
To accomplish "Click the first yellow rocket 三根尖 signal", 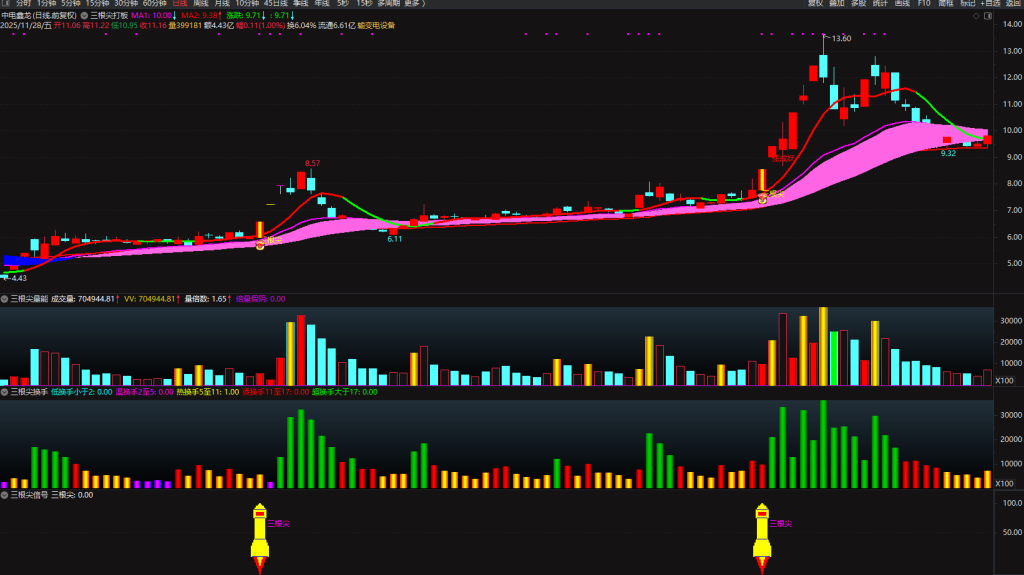I will tap(259, 536).
